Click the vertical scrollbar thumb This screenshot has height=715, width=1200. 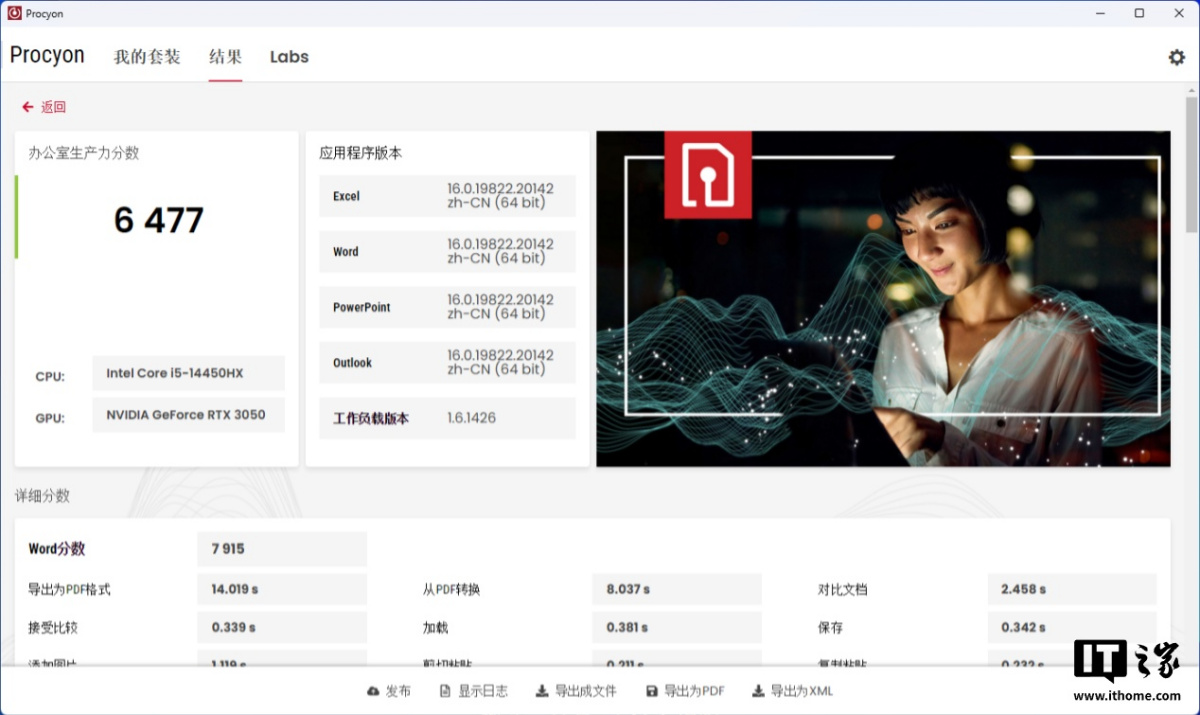pos(1191,165)
